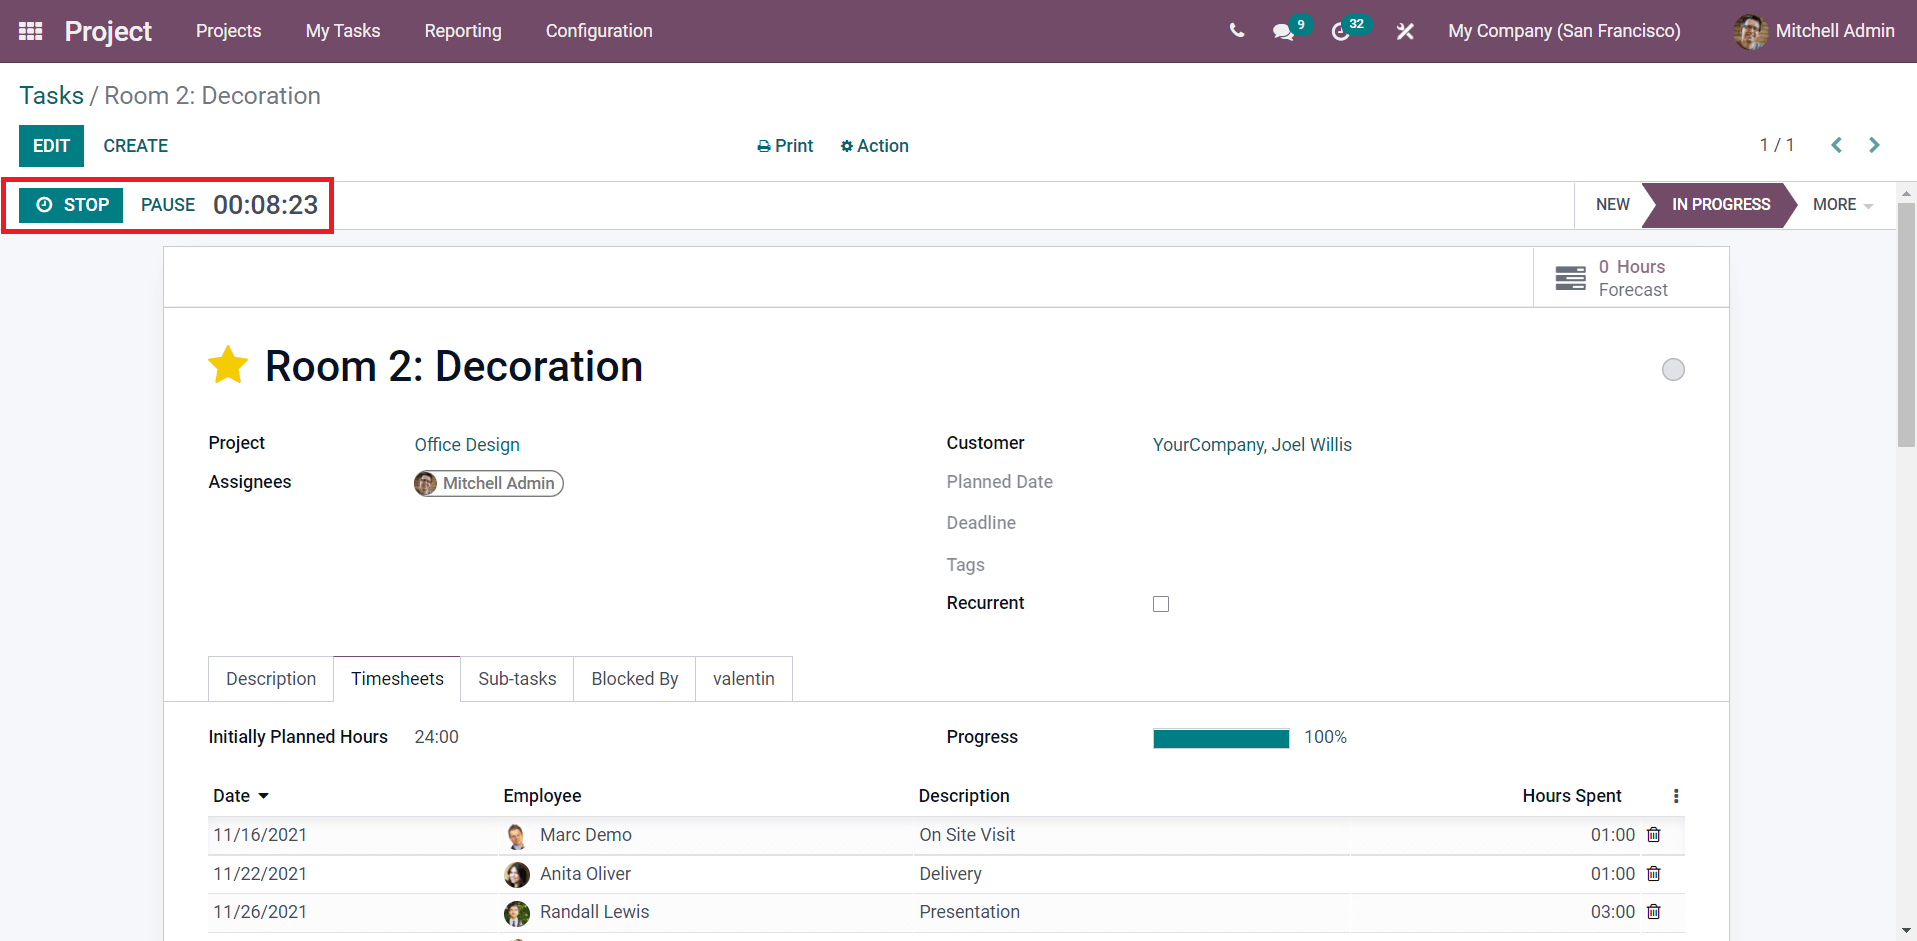Pause the timer
Screen dimensions: 1917x941
[x=168, y=205]
